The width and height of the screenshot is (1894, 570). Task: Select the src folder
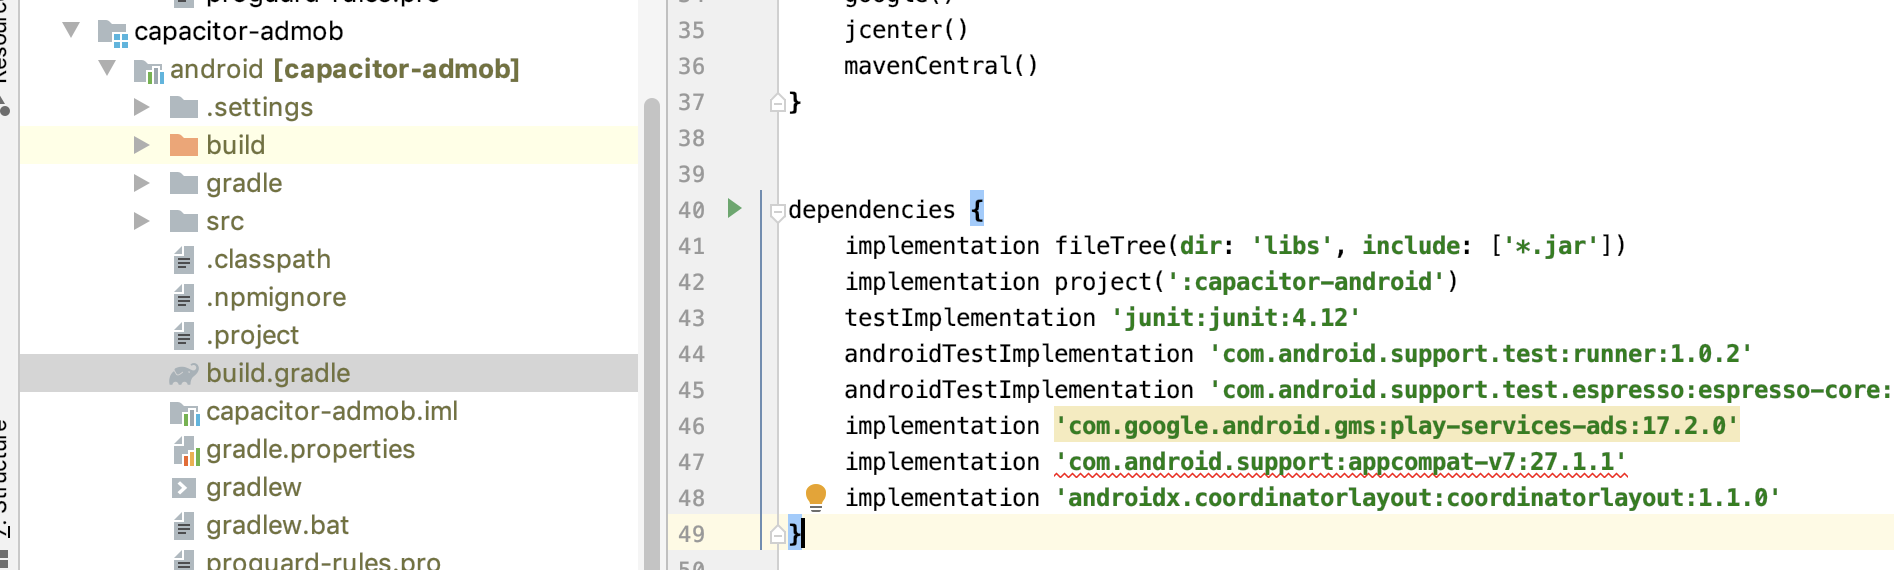pyautogui.click(x=225, y=221)
